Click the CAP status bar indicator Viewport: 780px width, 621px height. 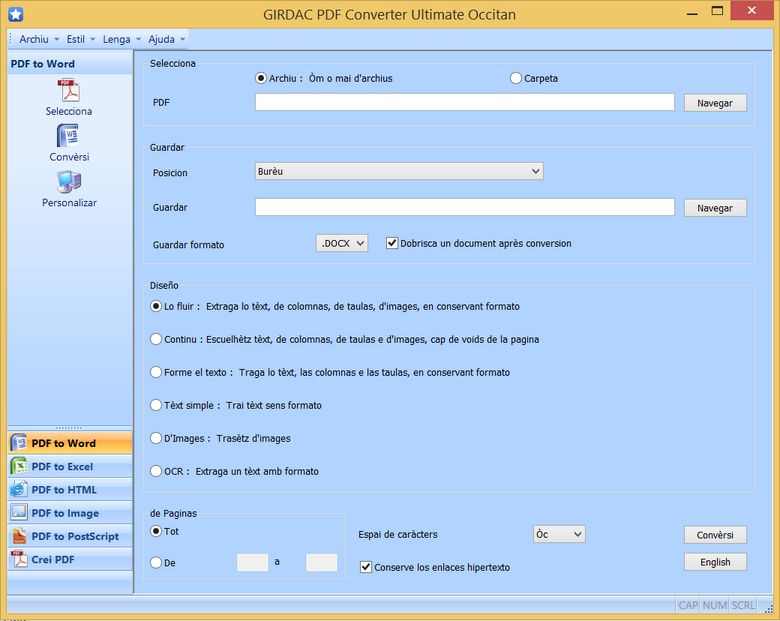click(x=688, y=605)
